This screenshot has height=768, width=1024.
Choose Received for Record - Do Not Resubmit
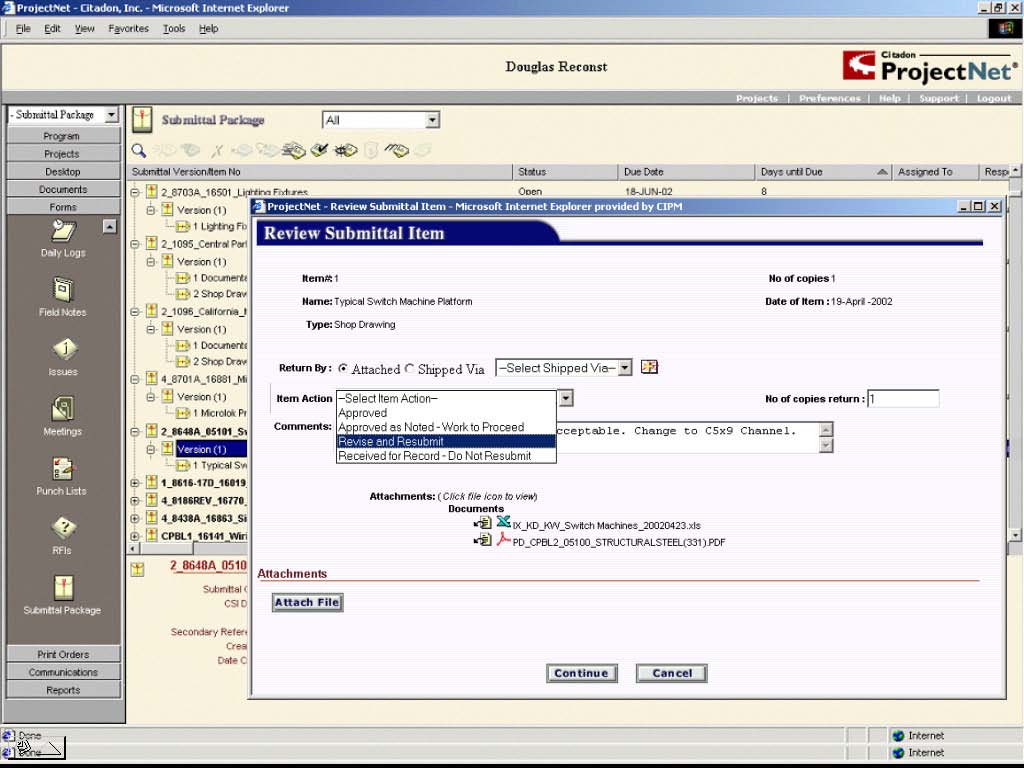(446, 456)
